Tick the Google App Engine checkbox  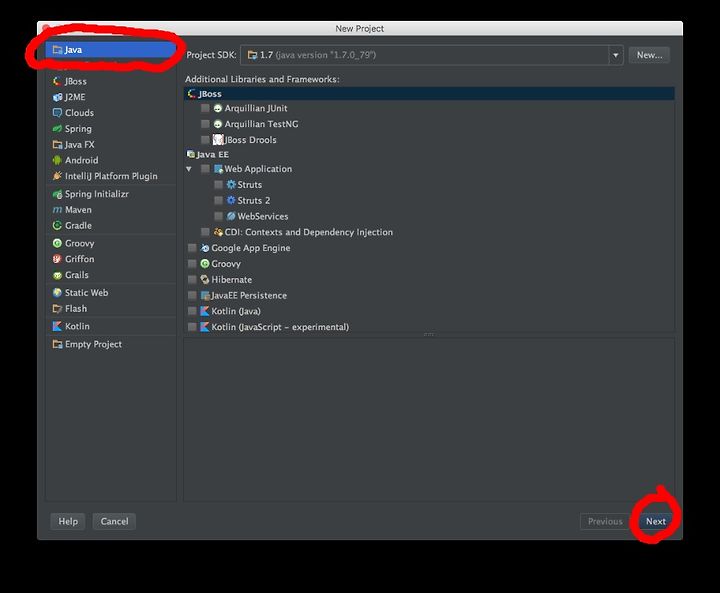pyautogui.click(x=192, y=248)
